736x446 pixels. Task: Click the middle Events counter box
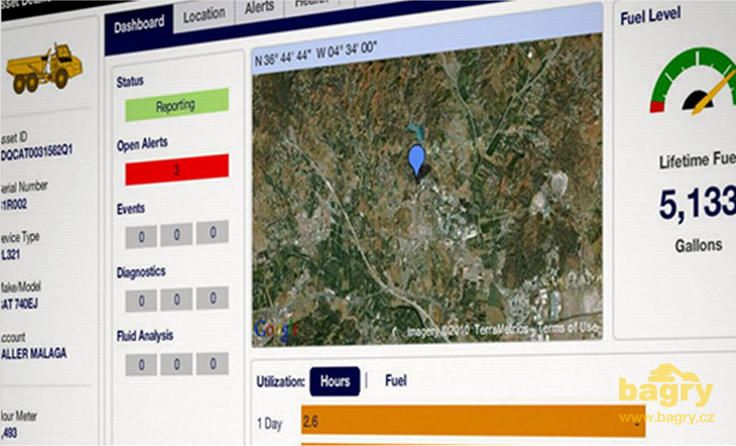tap(176, 234)
